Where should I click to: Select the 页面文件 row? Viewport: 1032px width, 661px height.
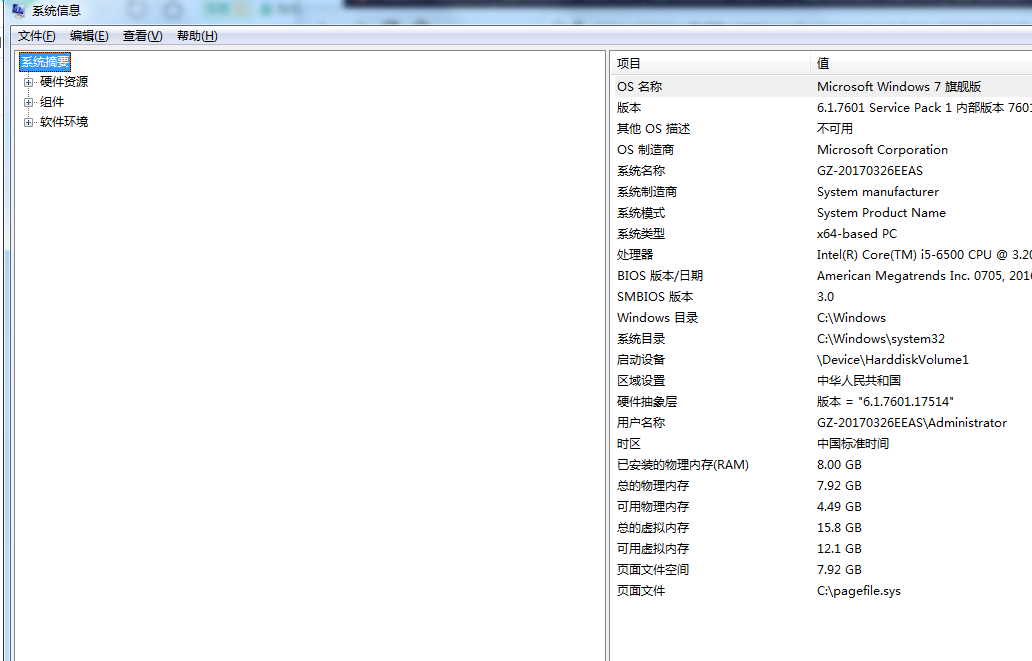click(x=641, y=591)
